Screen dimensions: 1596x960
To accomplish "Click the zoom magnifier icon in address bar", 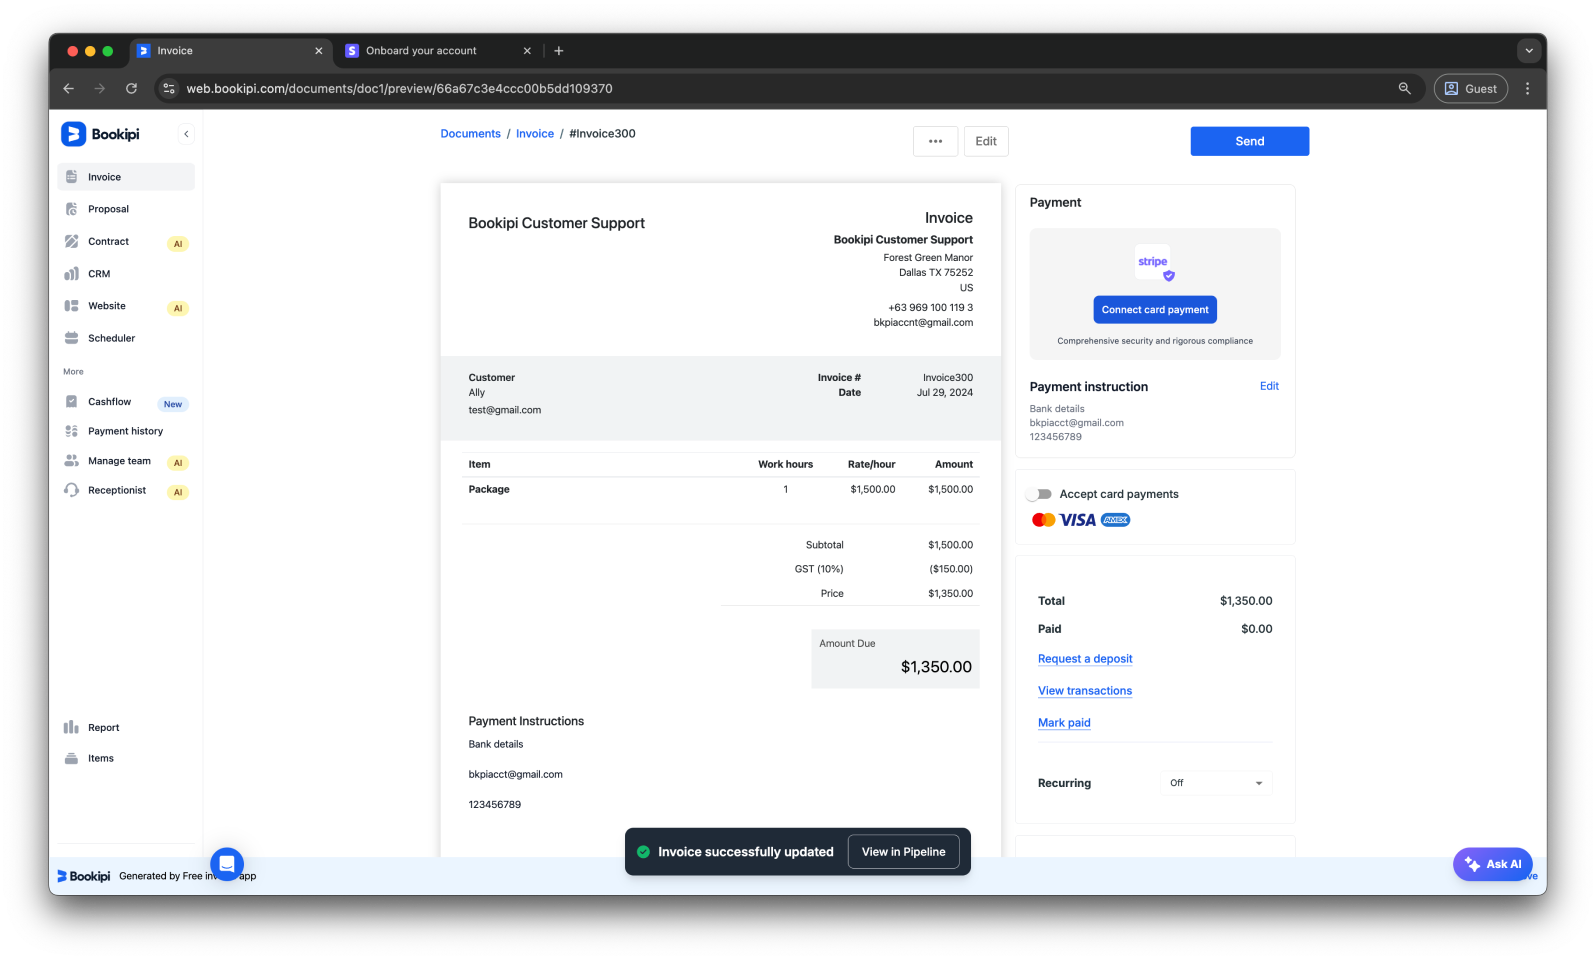I will [1405, 89].
